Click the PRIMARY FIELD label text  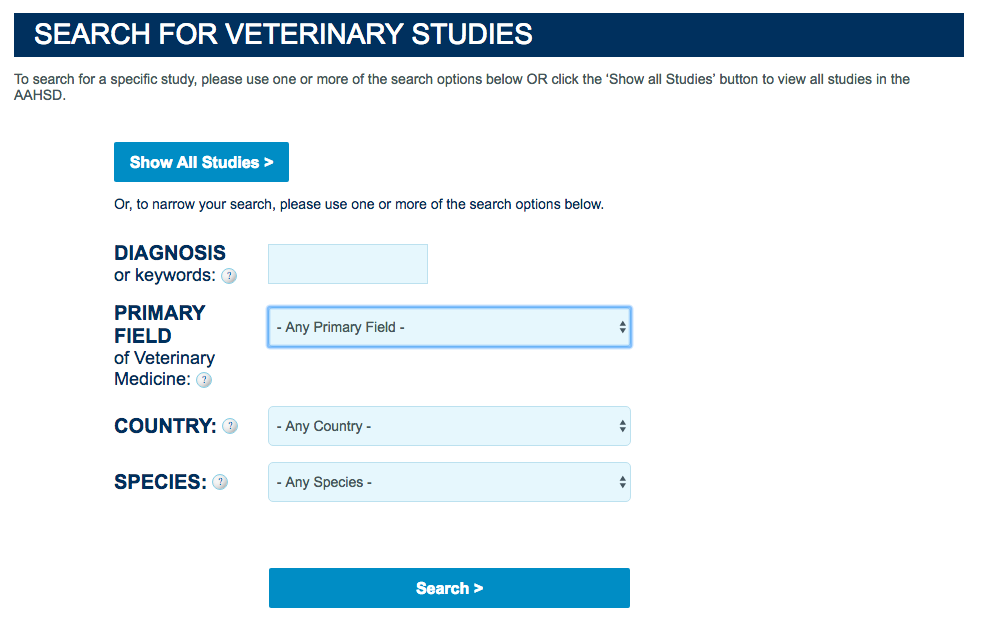pyautogui.click(x=160, y=324)
